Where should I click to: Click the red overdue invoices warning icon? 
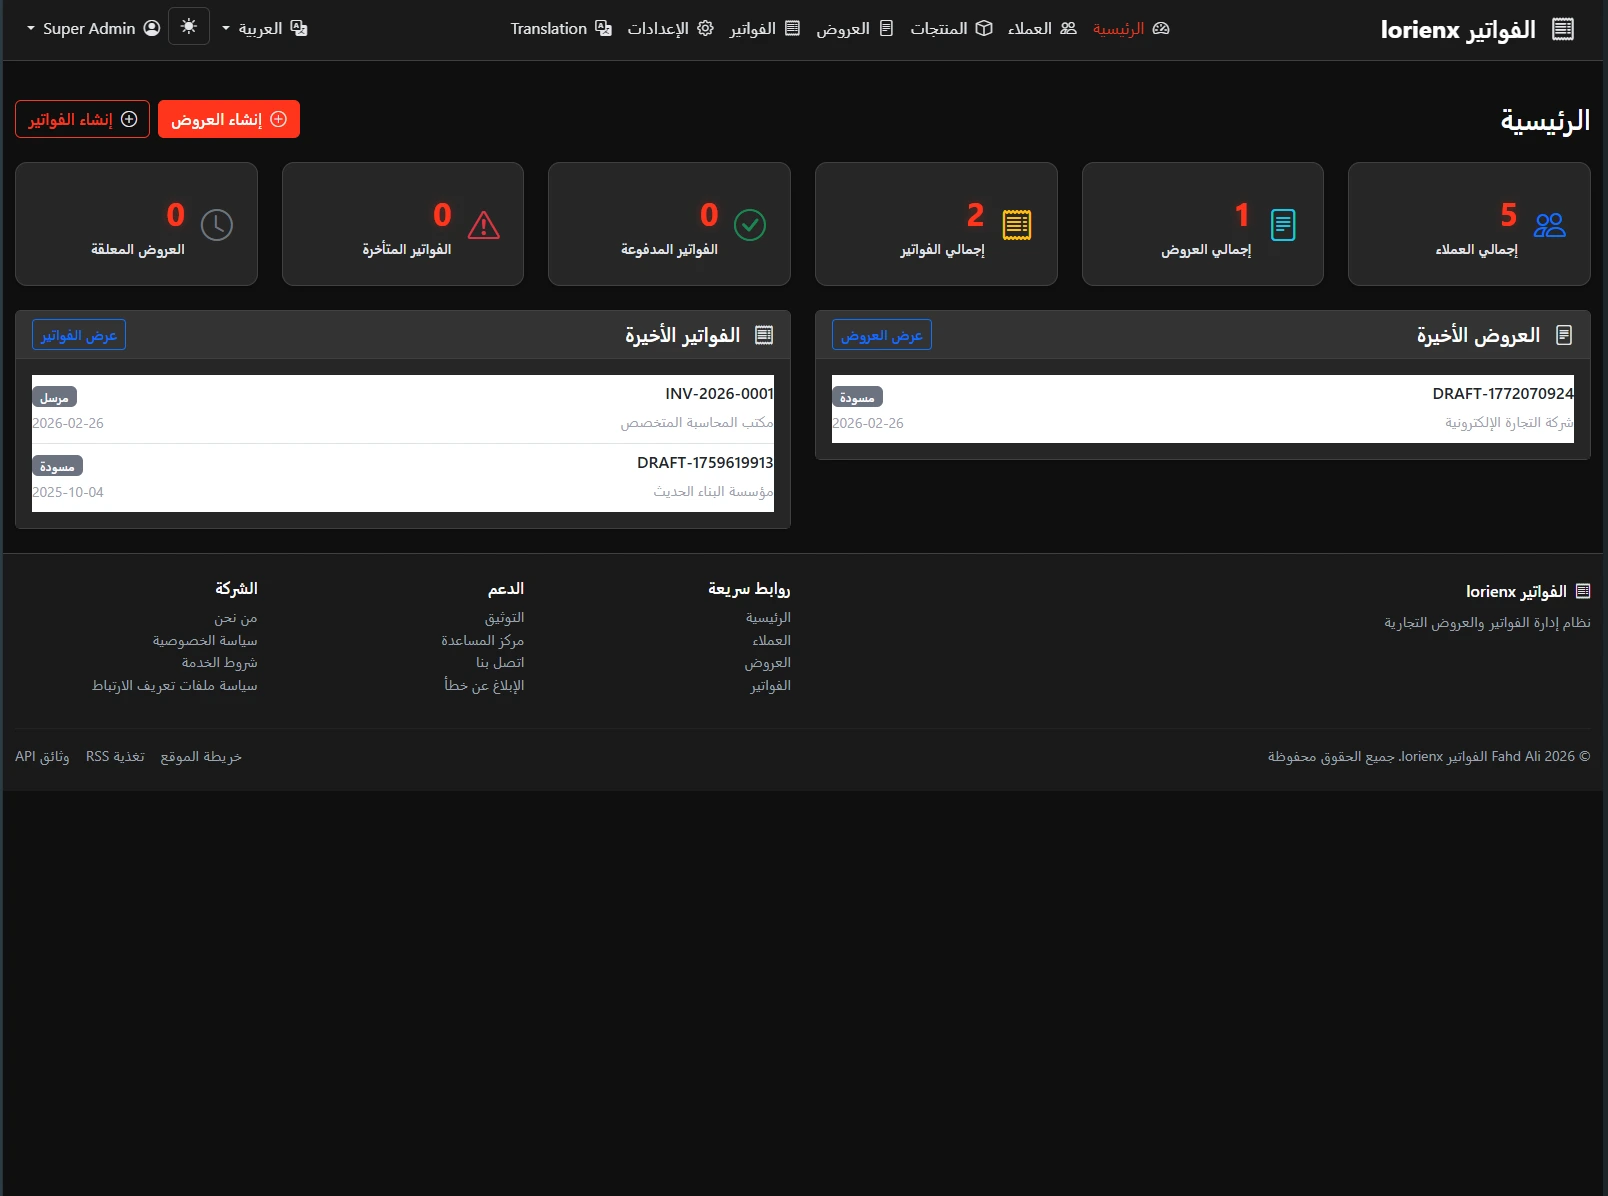coord(483,225)
